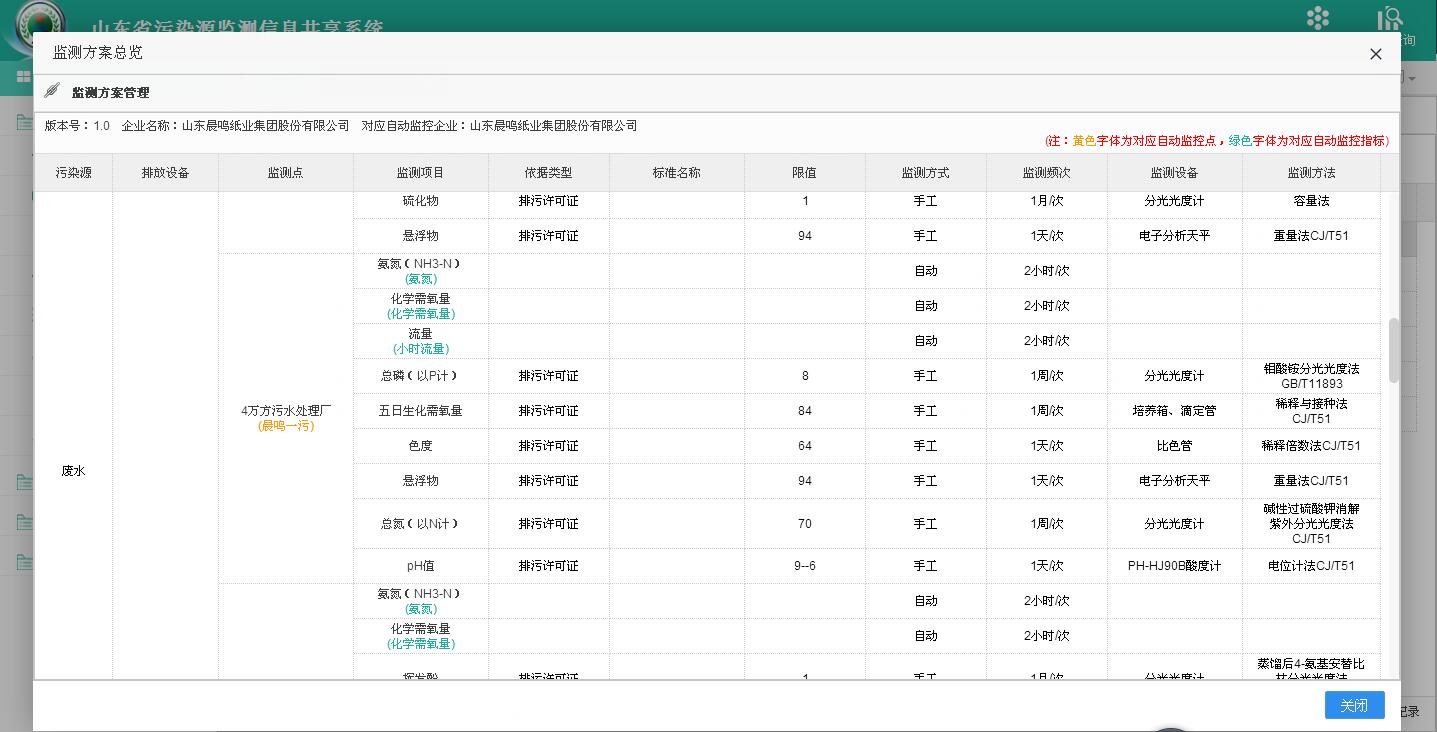Open the apps grid icon in the top bar

[x=1318, y=17]
